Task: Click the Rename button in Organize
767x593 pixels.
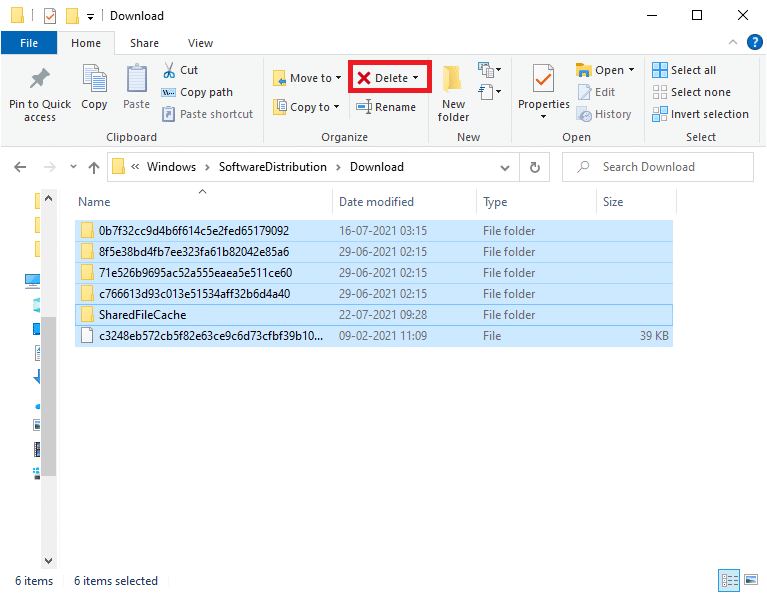Action: (x=385, y=107)
